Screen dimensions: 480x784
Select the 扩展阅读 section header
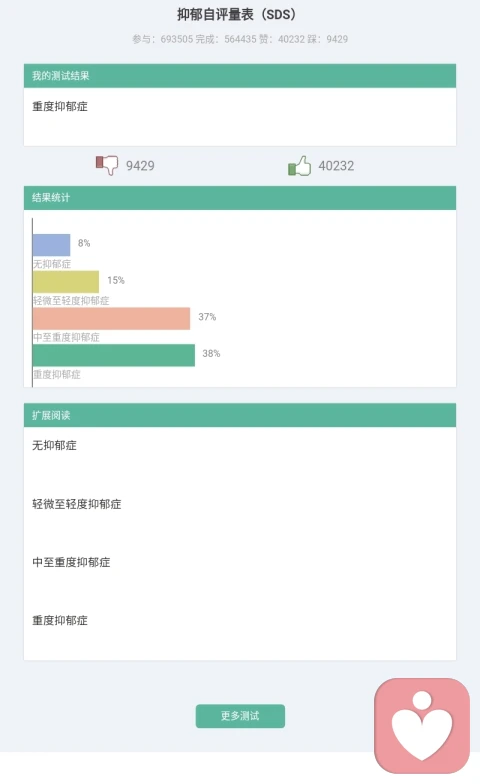tap(240, 415)
